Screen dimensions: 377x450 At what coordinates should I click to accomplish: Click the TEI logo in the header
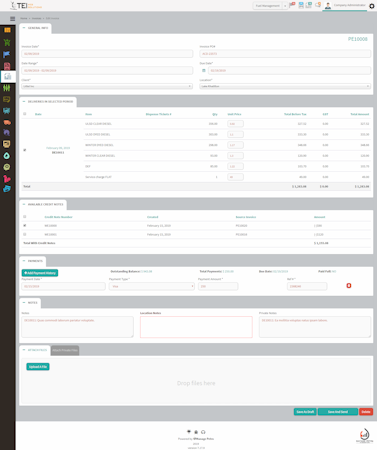coord(26,6)
